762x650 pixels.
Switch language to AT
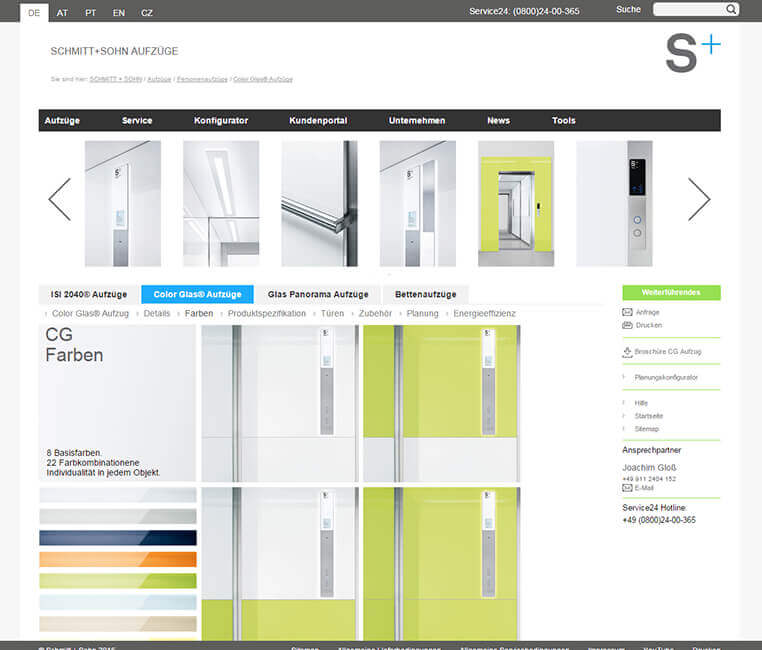pyautogui.click(x=62, y=13)
